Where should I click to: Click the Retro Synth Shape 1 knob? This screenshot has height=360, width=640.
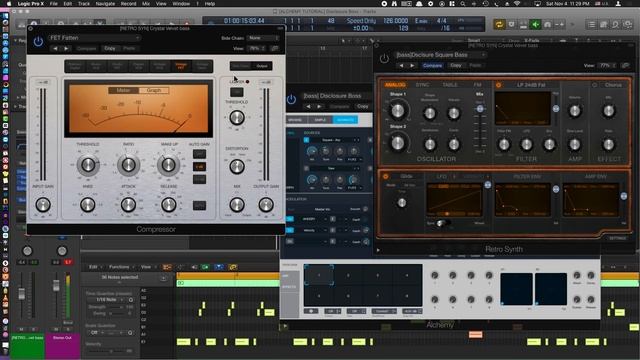pos(398,110)
